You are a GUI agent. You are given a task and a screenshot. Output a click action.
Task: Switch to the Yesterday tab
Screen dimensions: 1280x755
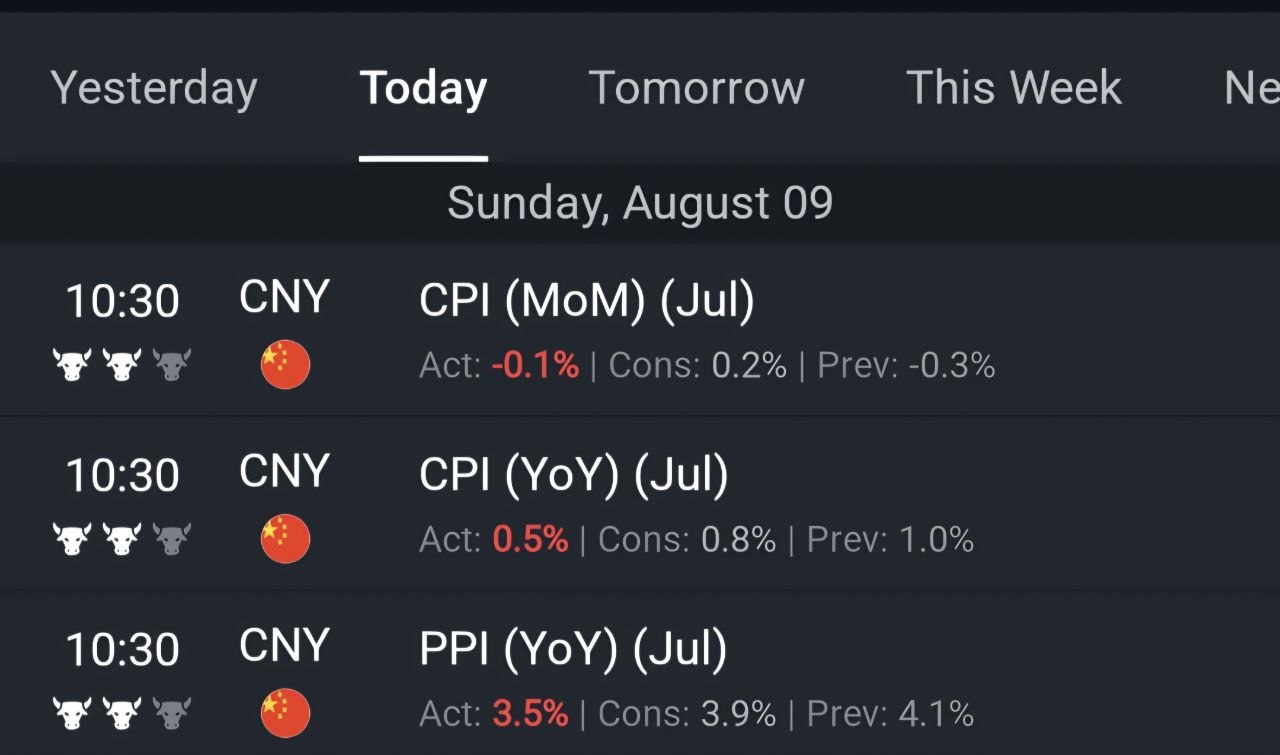[x=154, y=89]
